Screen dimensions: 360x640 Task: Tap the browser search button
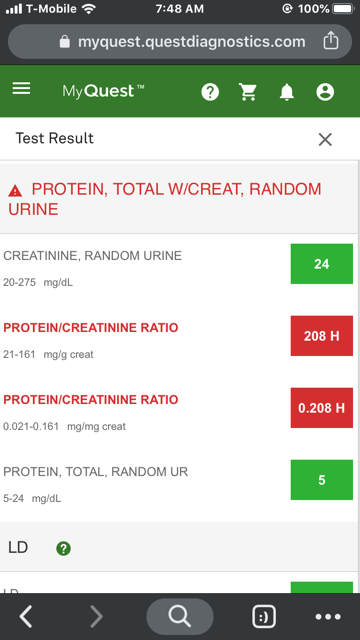click(180, 616)
